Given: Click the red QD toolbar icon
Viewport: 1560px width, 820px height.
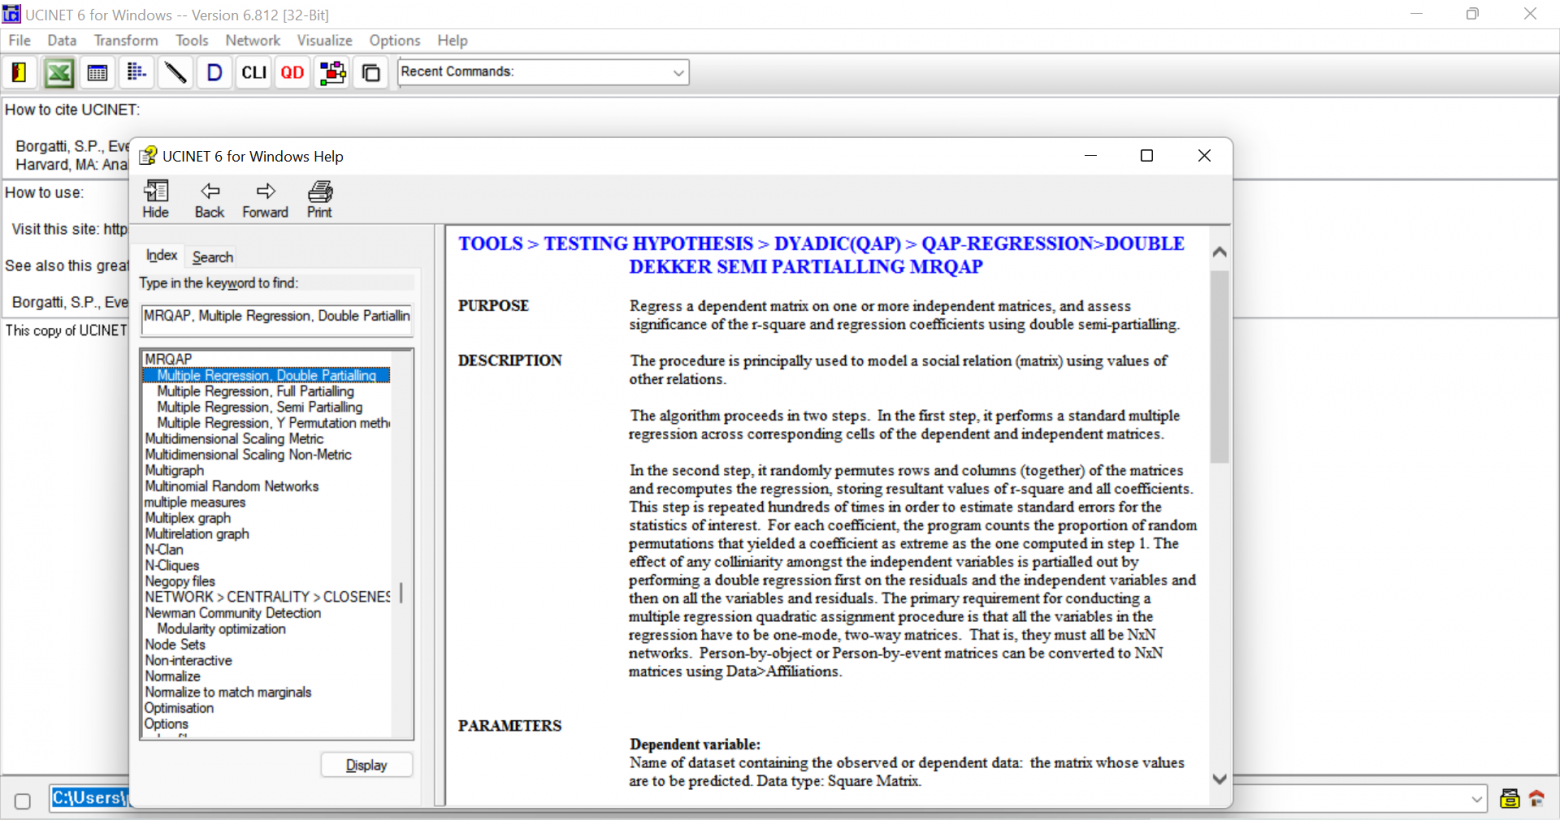Looking at the screenshot, I should click(x=293, y=73).
